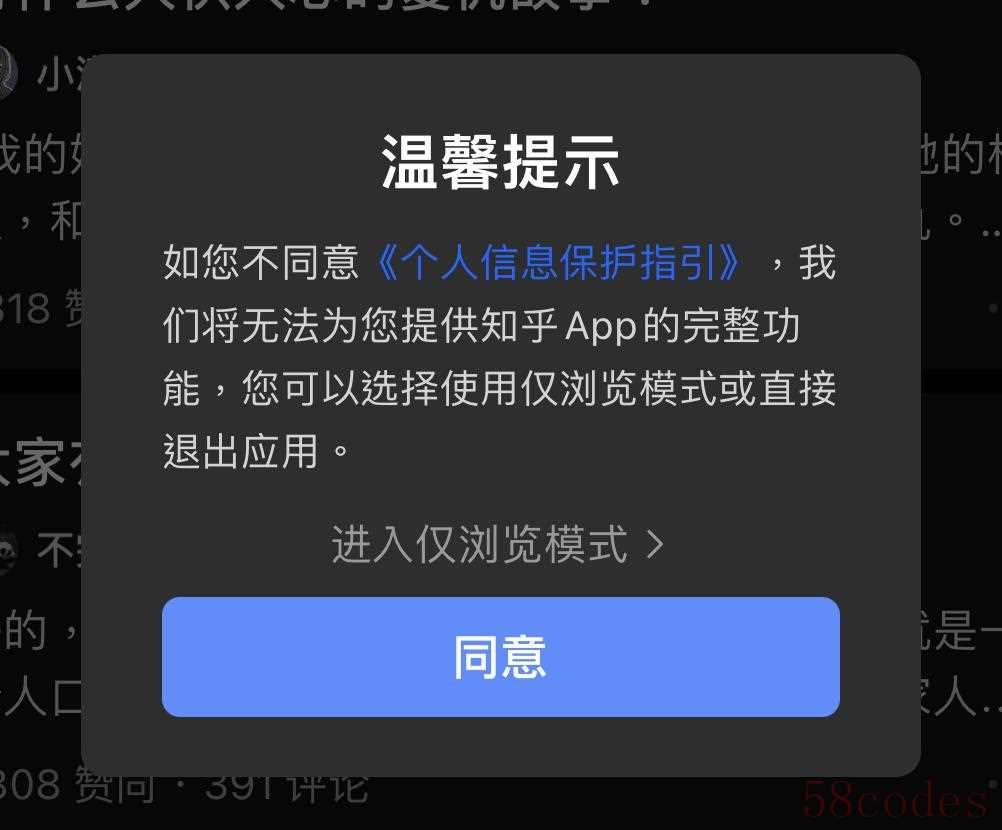Click the dimmed username starting with 小
The image size is (1002, 830).
(59, 74)
